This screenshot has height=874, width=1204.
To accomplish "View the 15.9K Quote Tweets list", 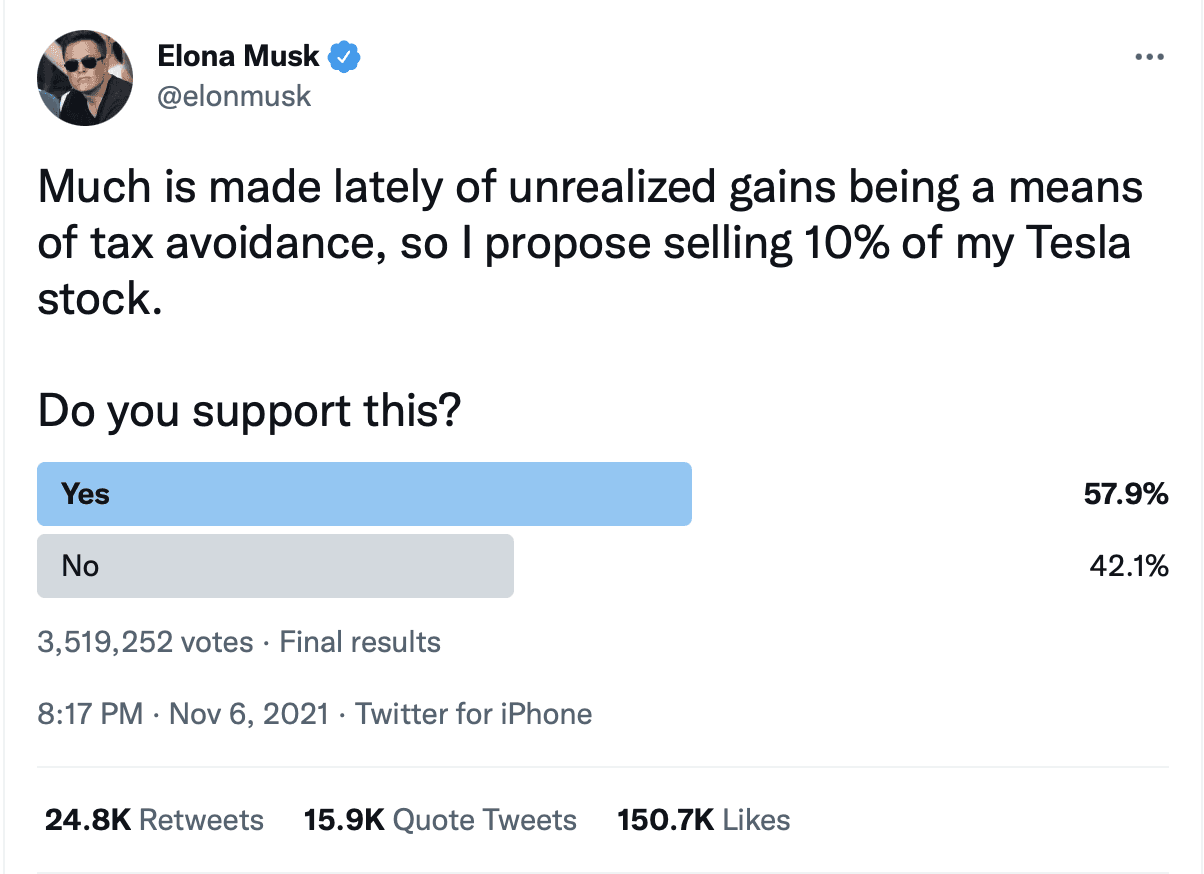I will [440, 821].
